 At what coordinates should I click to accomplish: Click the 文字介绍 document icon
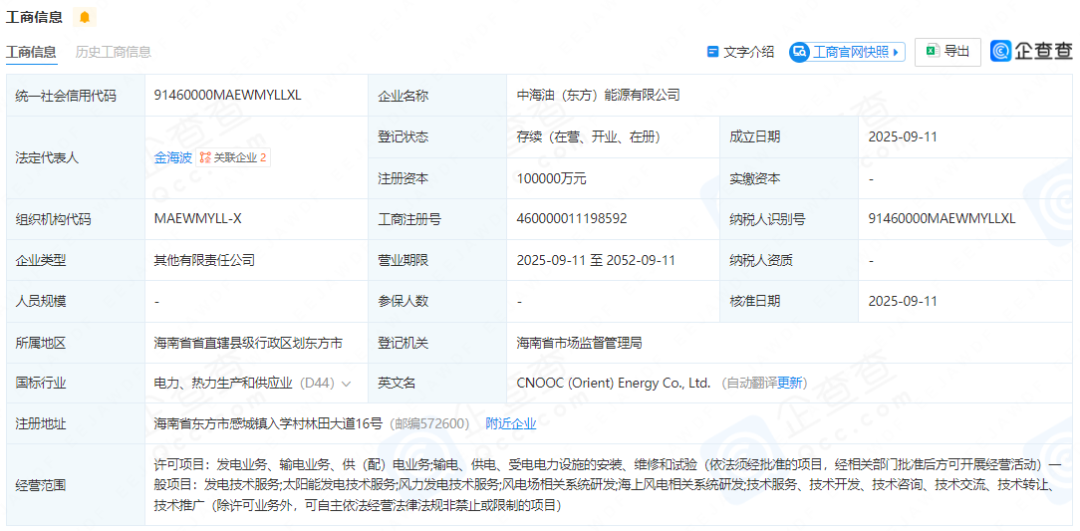point(713,52)
